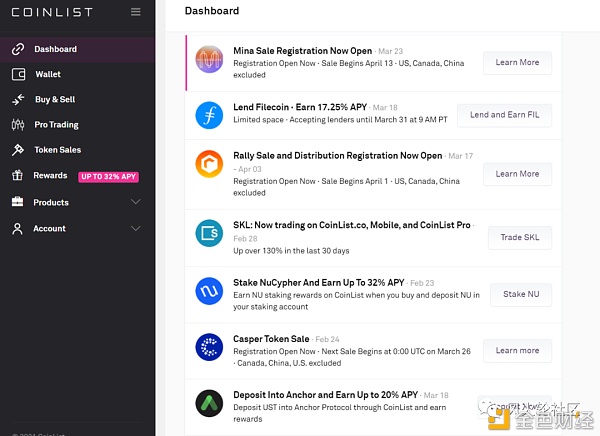Viewport: 600px width, 436px height.
Task: Click the NuCypher logo icon
Action: point(209,291)
